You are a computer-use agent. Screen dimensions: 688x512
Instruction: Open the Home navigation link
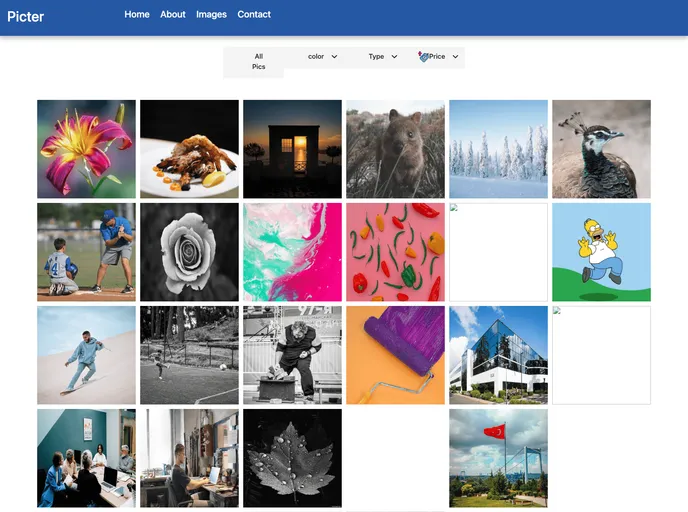tap(137, 15)
